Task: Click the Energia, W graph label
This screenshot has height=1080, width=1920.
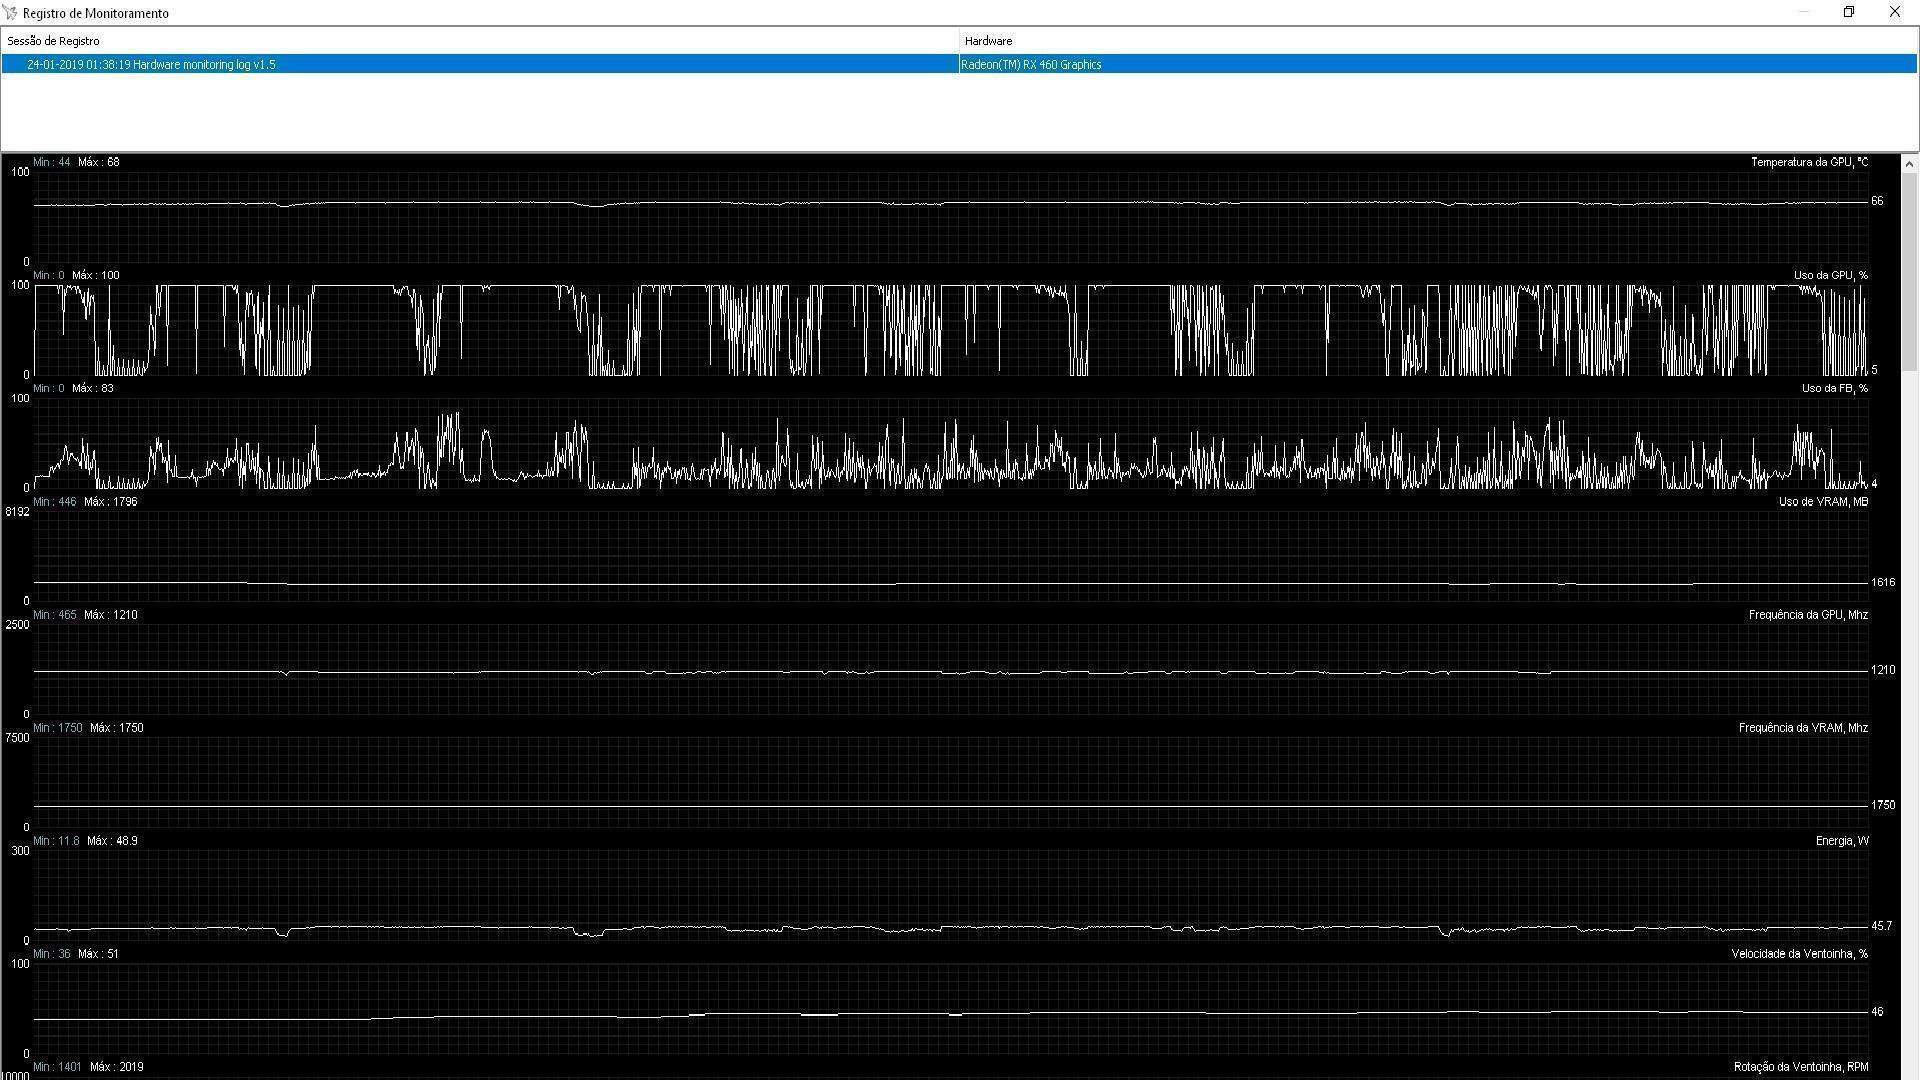Action: click(1842, 841)
